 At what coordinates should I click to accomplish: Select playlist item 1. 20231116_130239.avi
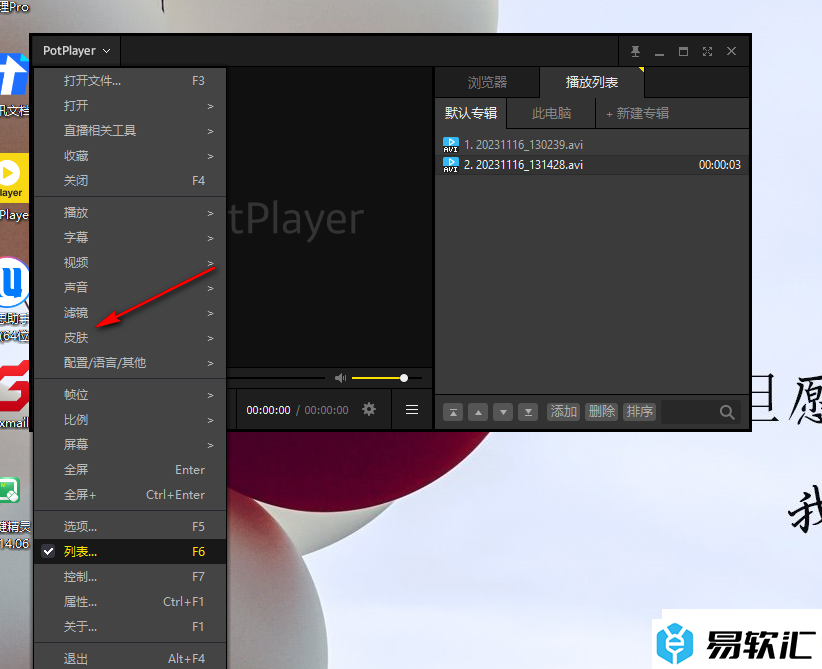pyautogui.click(x=592, y=145)
